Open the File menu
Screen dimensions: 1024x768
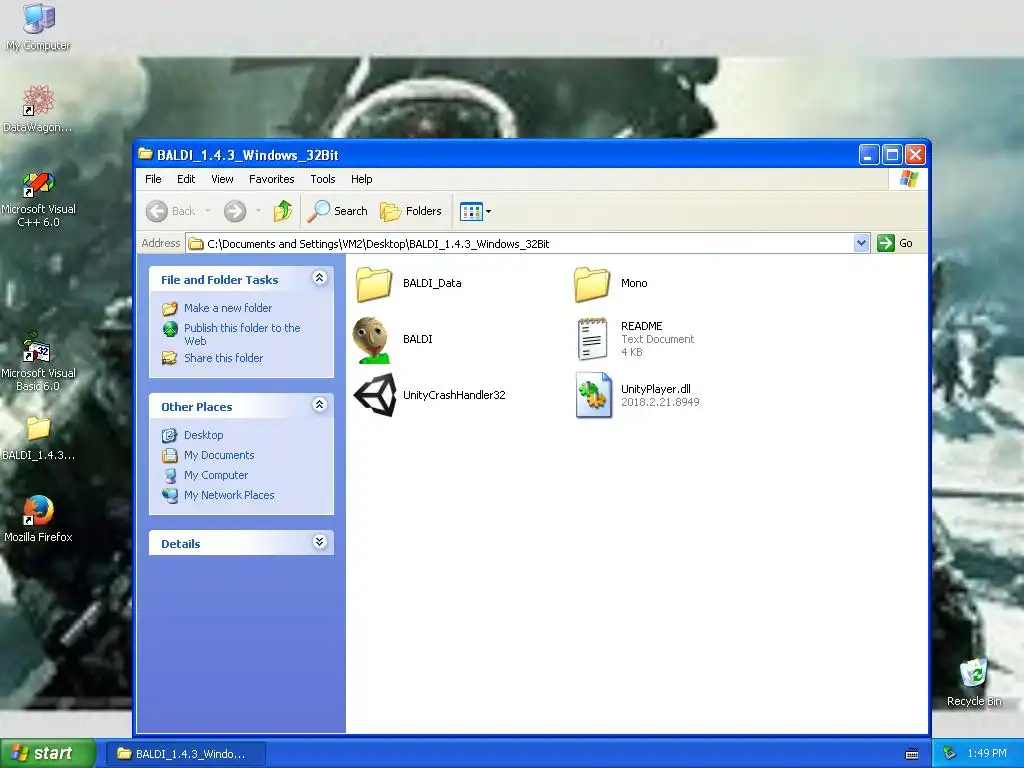click(153, 179)
